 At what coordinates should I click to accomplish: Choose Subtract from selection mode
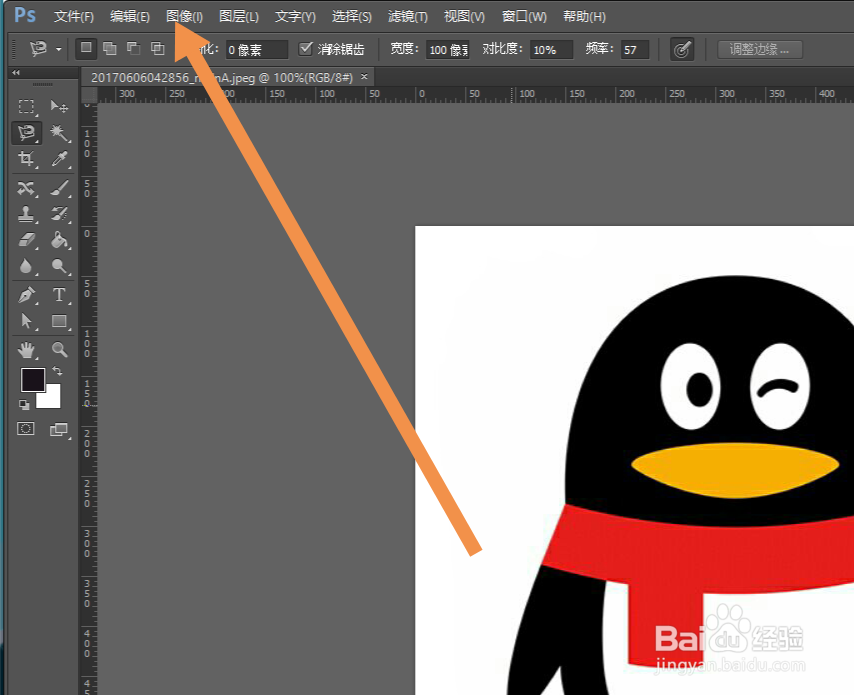[x=133, y=48]
